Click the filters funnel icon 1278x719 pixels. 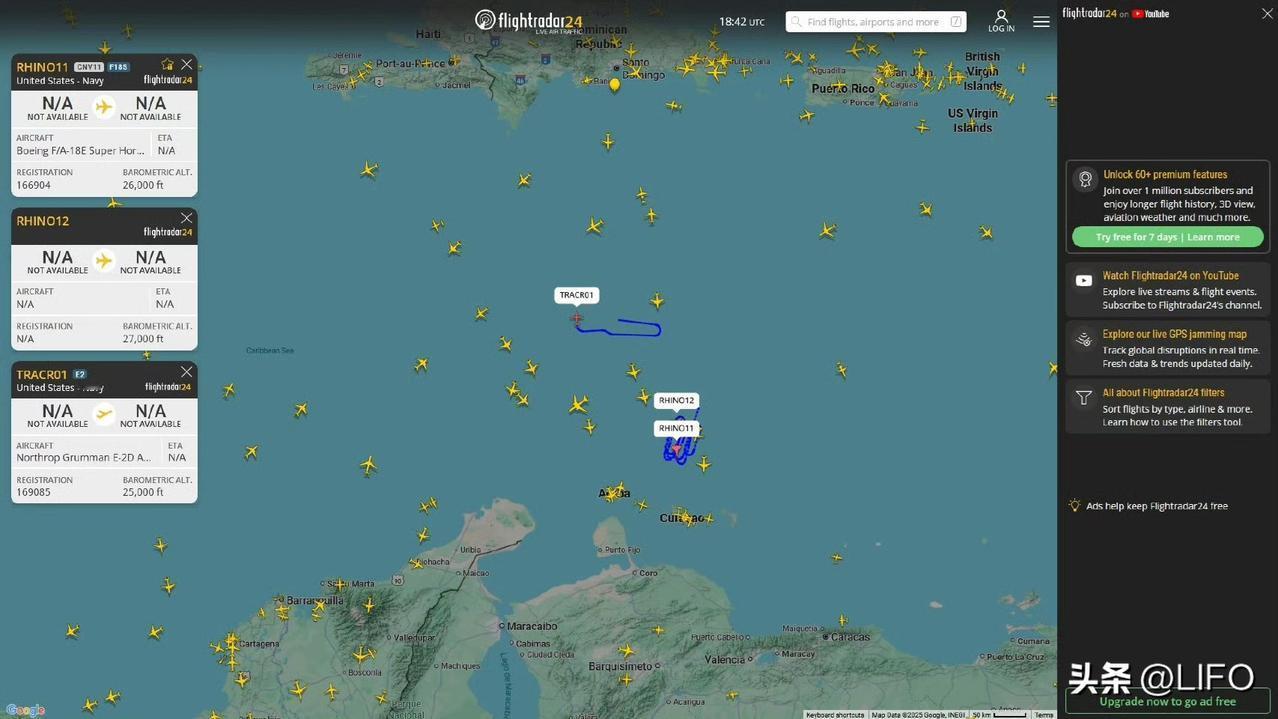pos(1084,397)
